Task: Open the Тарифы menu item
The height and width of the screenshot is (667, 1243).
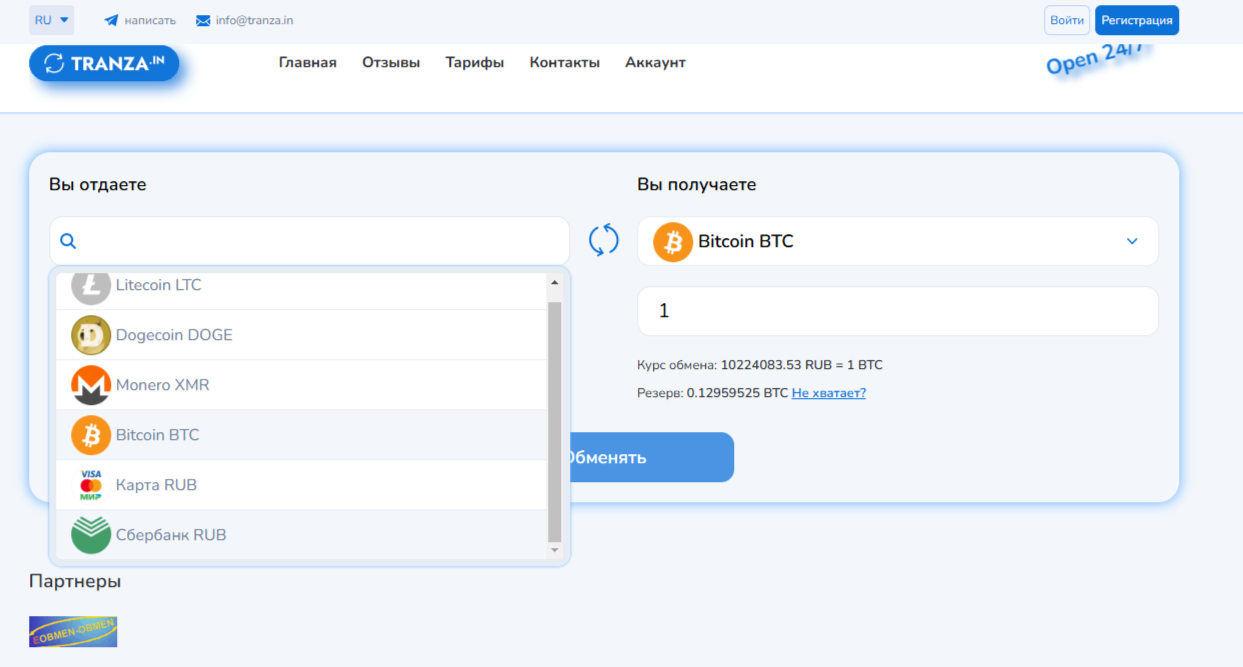Action: (x=475, y=62)
